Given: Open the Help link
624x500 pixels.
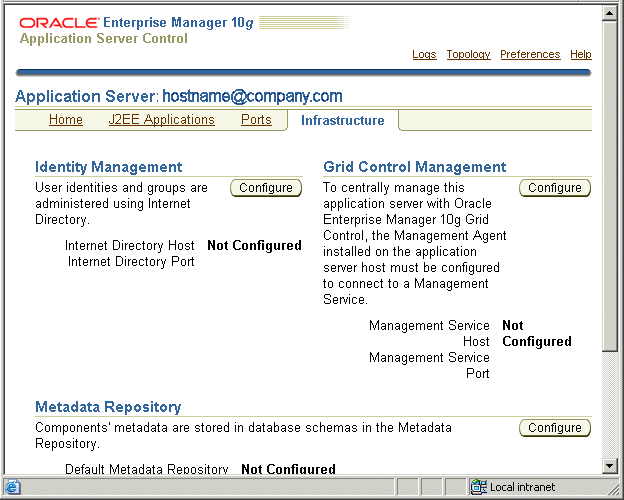Looking at the screenshot, I should point(581,54).
